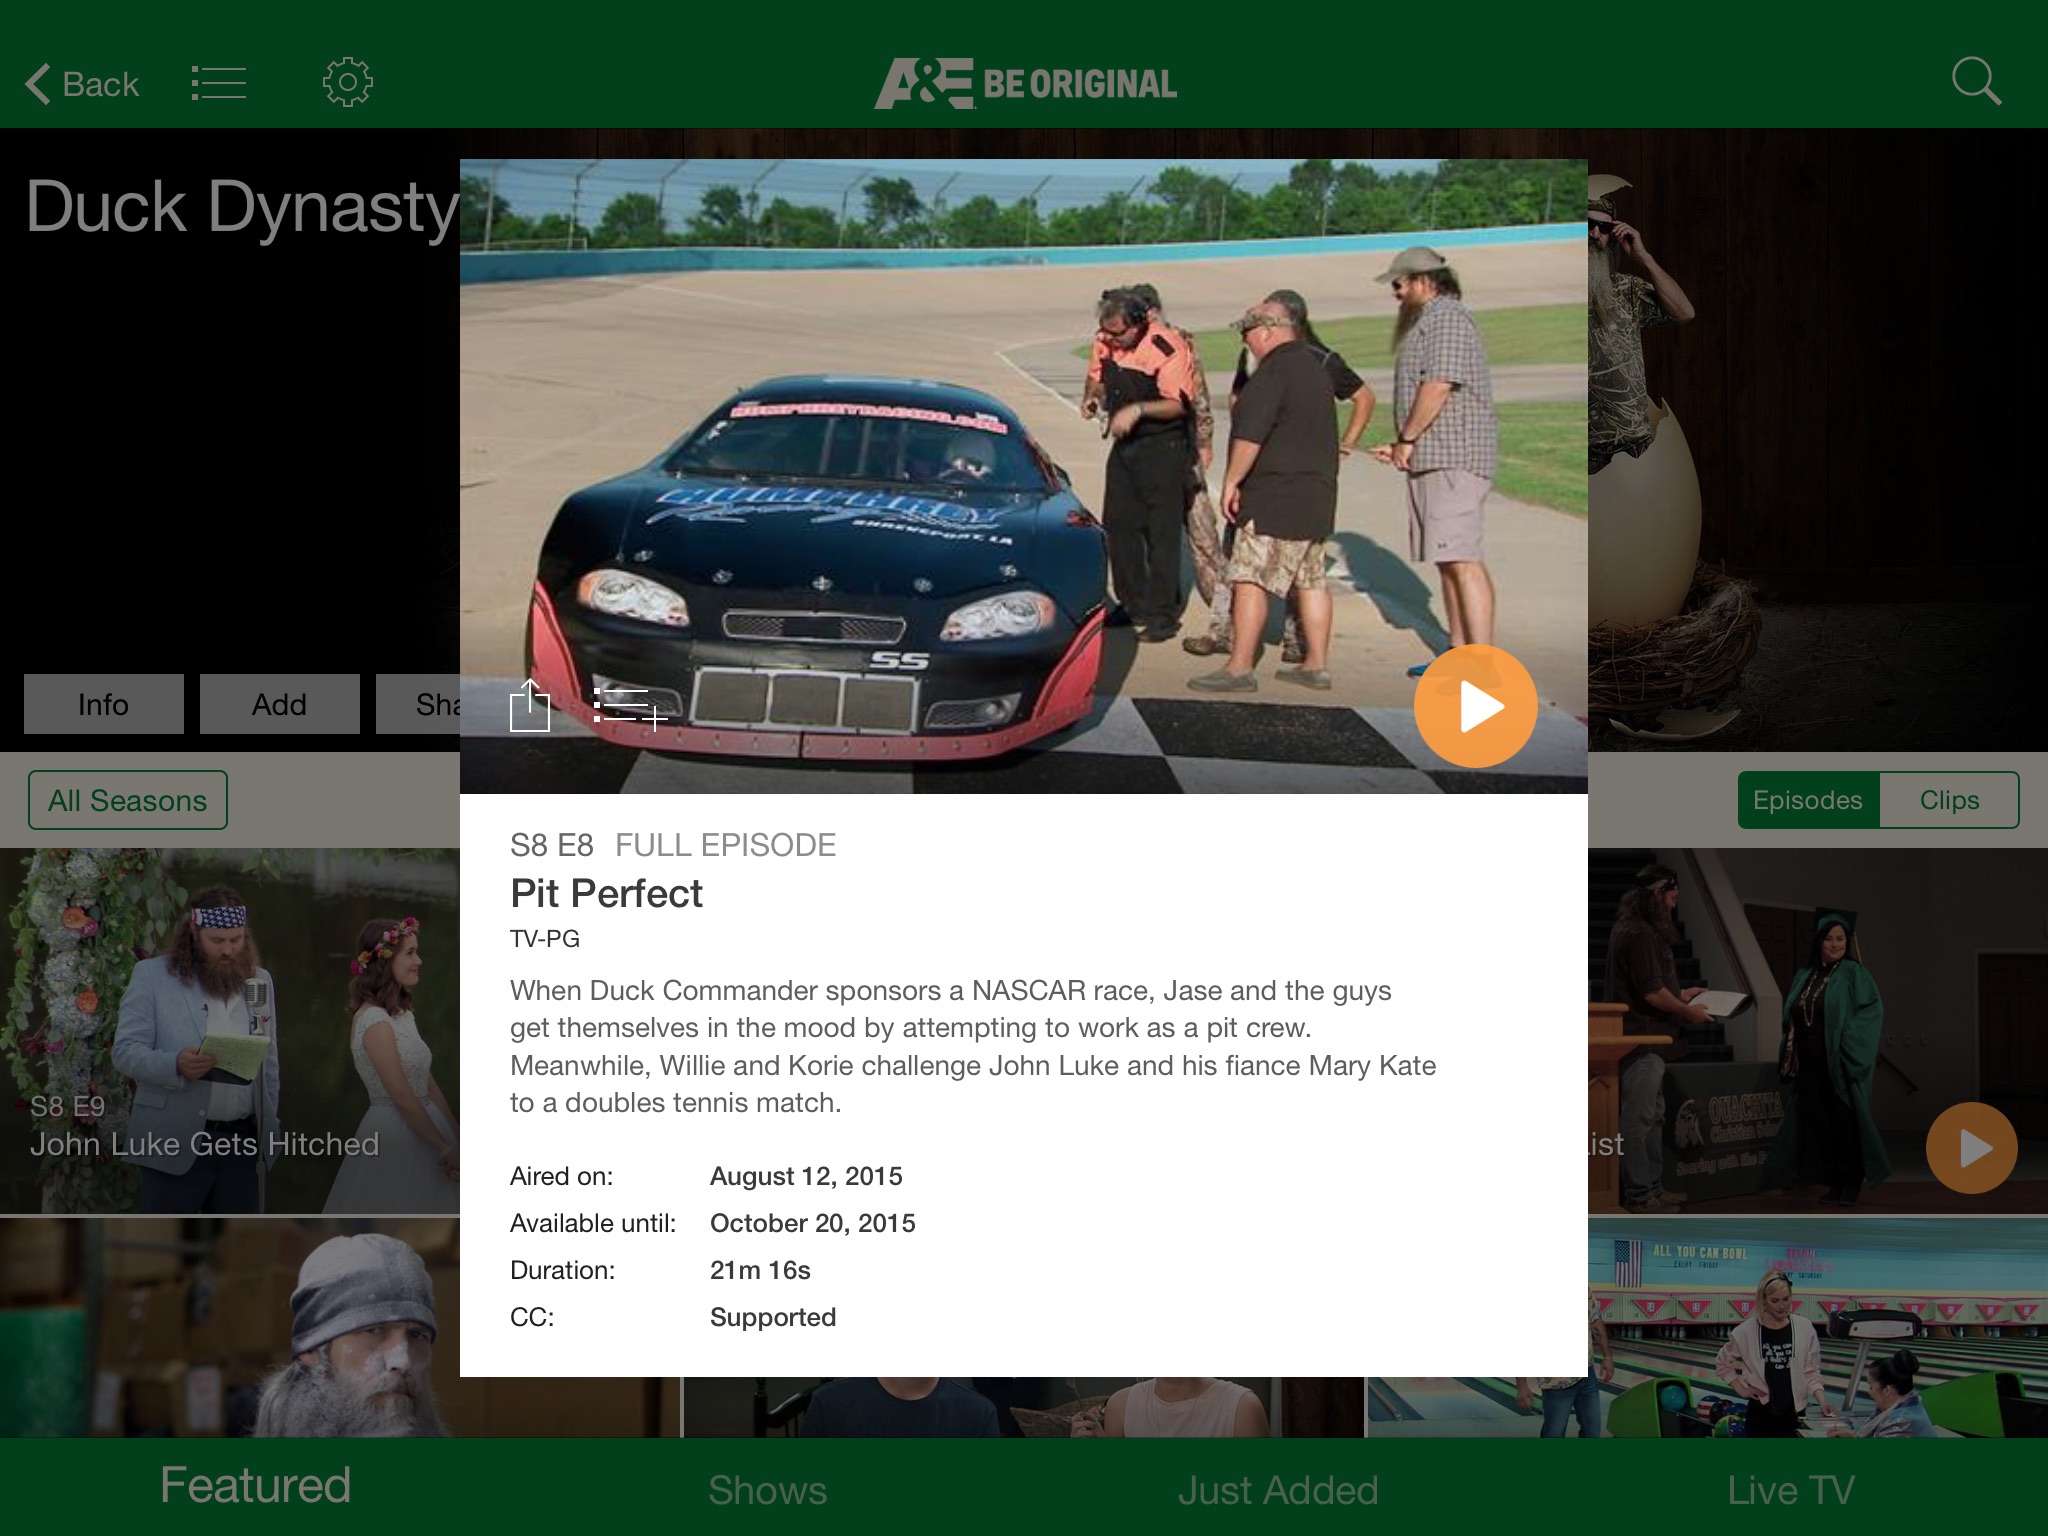Open the Info button for Duck Dynasty
The image size is (2048, 1536).
(x=104, y=704)
